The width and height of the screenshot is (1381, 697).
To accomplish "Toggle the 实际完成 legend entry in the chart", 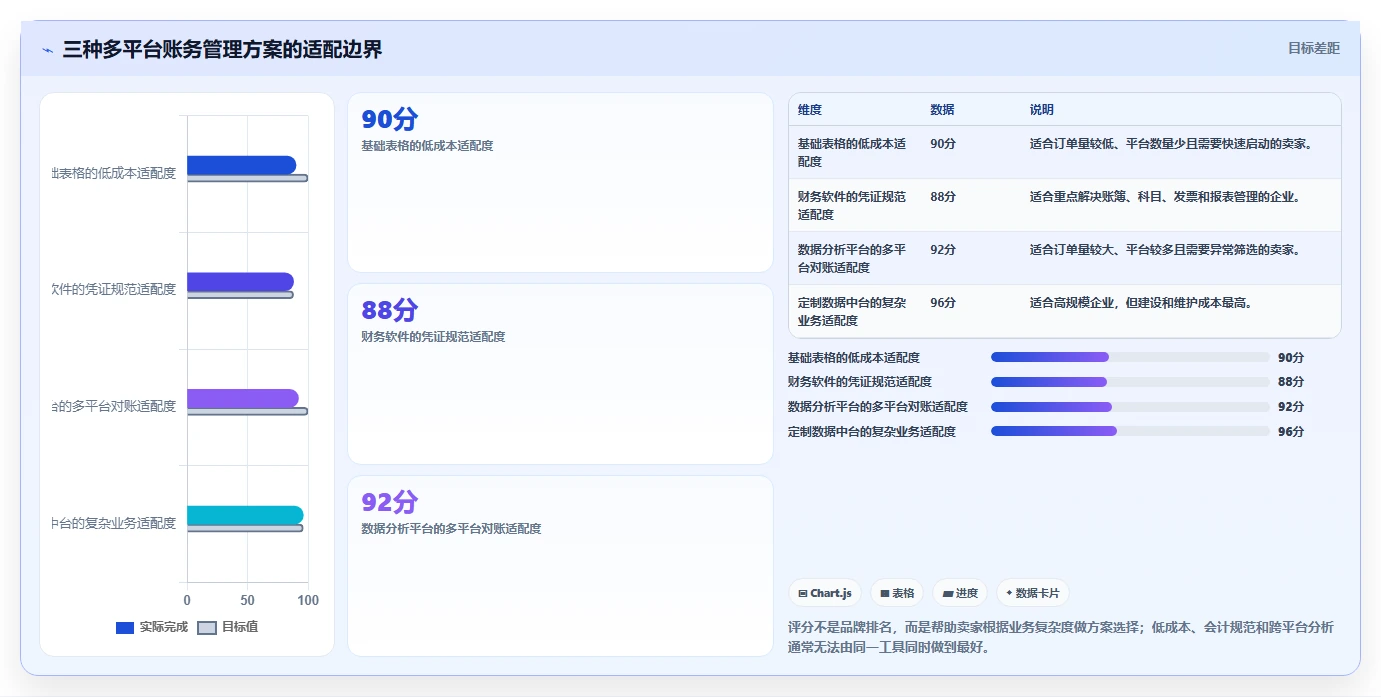I will coord(152,627).
